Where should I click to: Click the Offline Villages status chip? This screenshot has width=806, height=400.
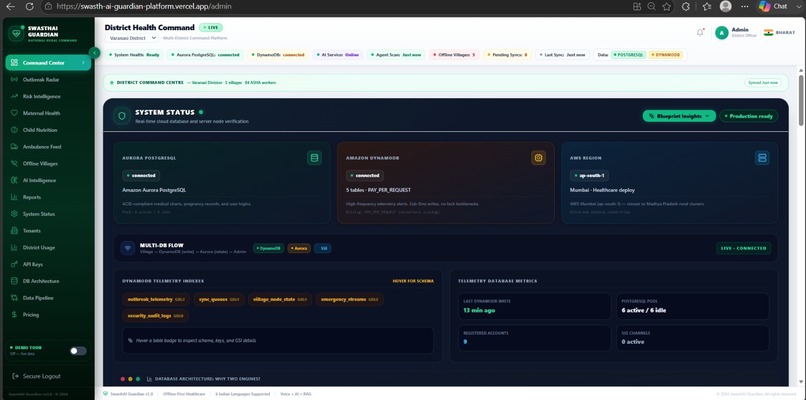coord(454,54)
